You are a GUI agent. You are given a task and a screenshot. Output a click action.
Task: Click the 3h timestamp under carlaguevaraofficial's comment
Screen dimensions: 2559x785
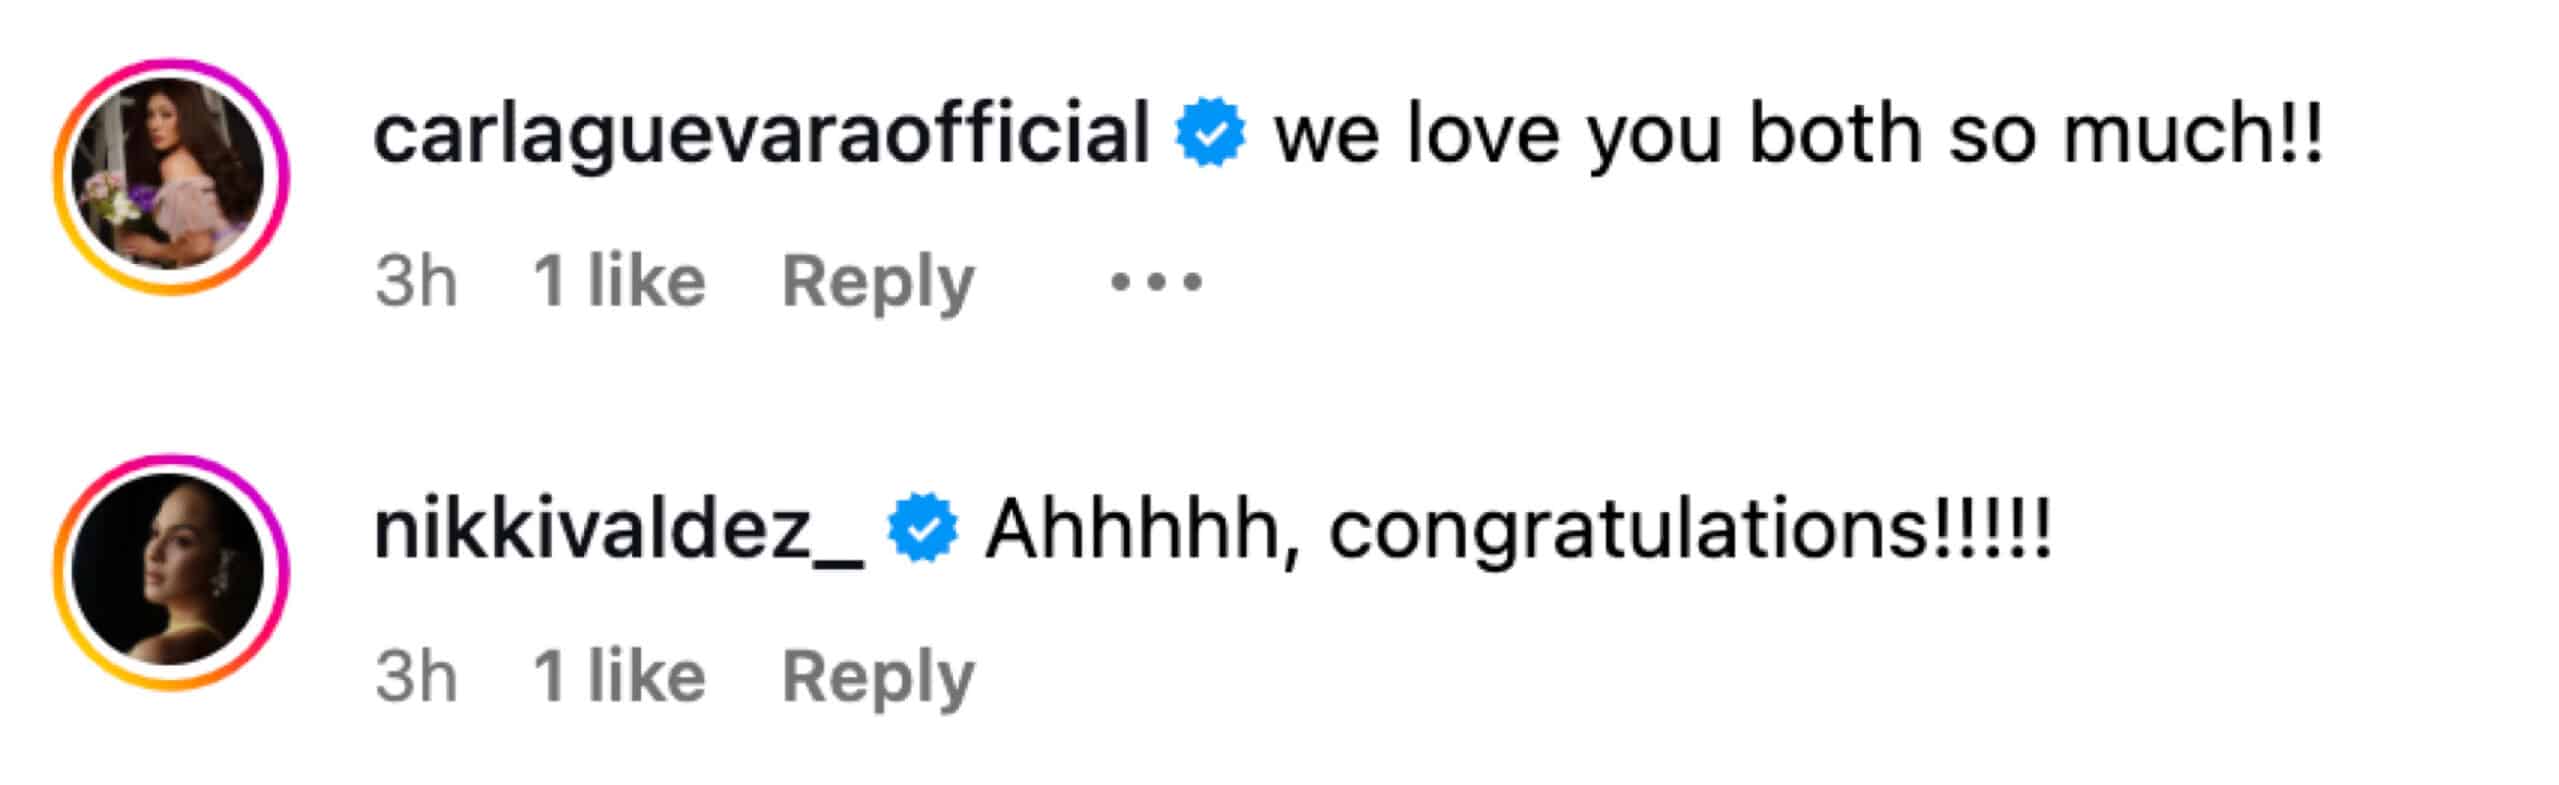[416, 282]
